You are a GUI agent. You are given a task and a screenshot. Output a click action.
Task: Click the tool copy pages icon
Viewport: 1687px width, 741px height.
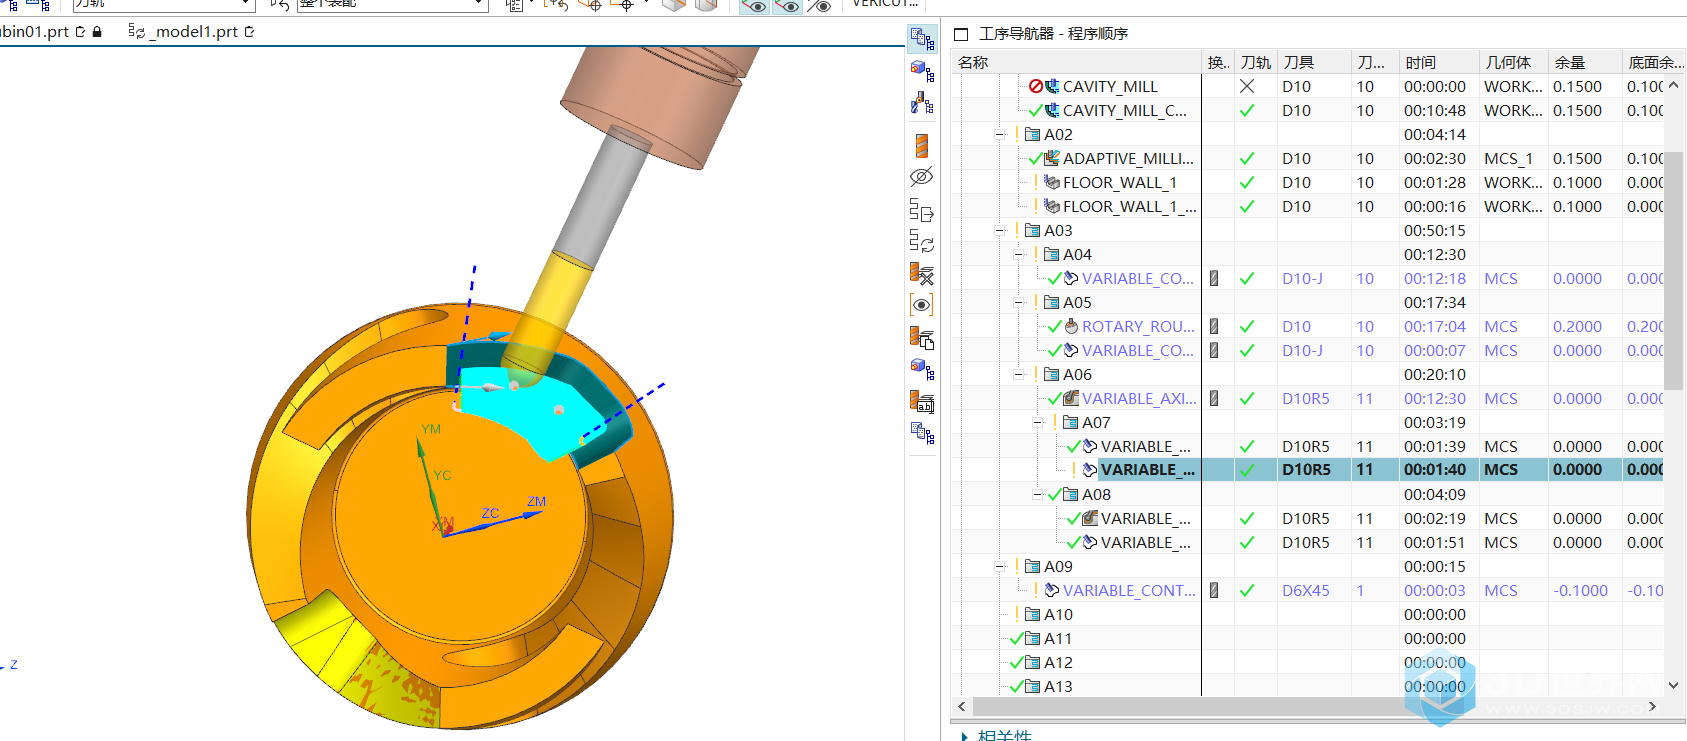pyautogui.click(x=922, y=338)
